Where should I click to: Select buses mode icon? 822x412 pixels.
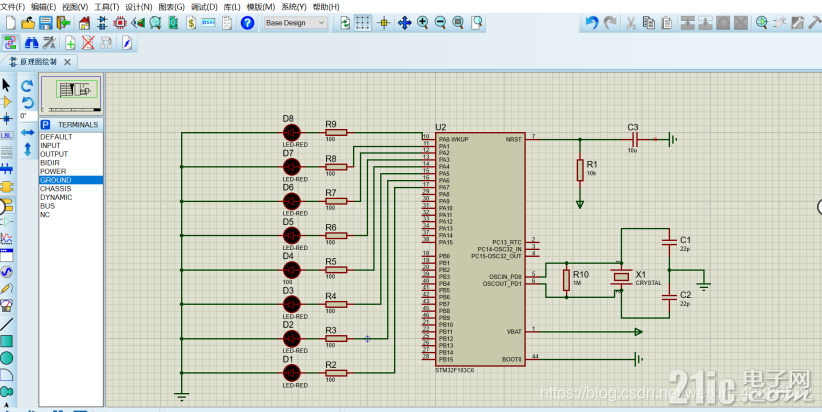6,169
